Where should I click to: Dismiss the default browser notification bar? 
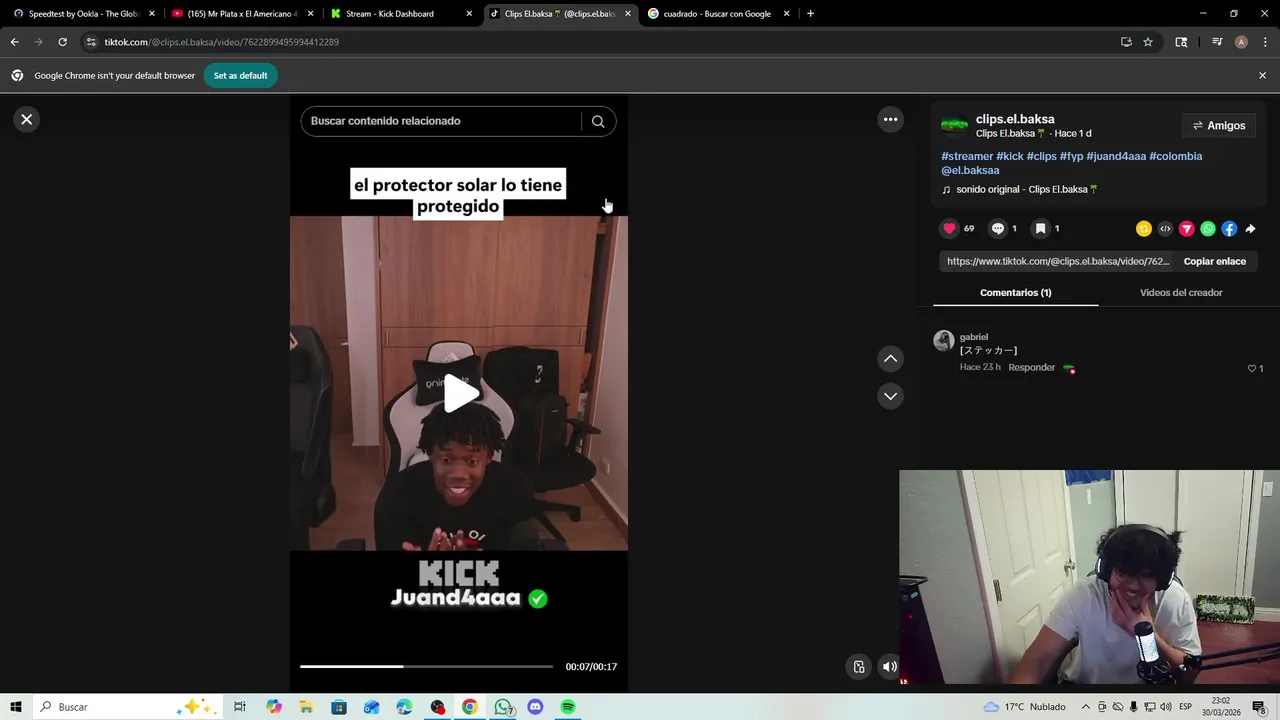[x=1262, y=75]
